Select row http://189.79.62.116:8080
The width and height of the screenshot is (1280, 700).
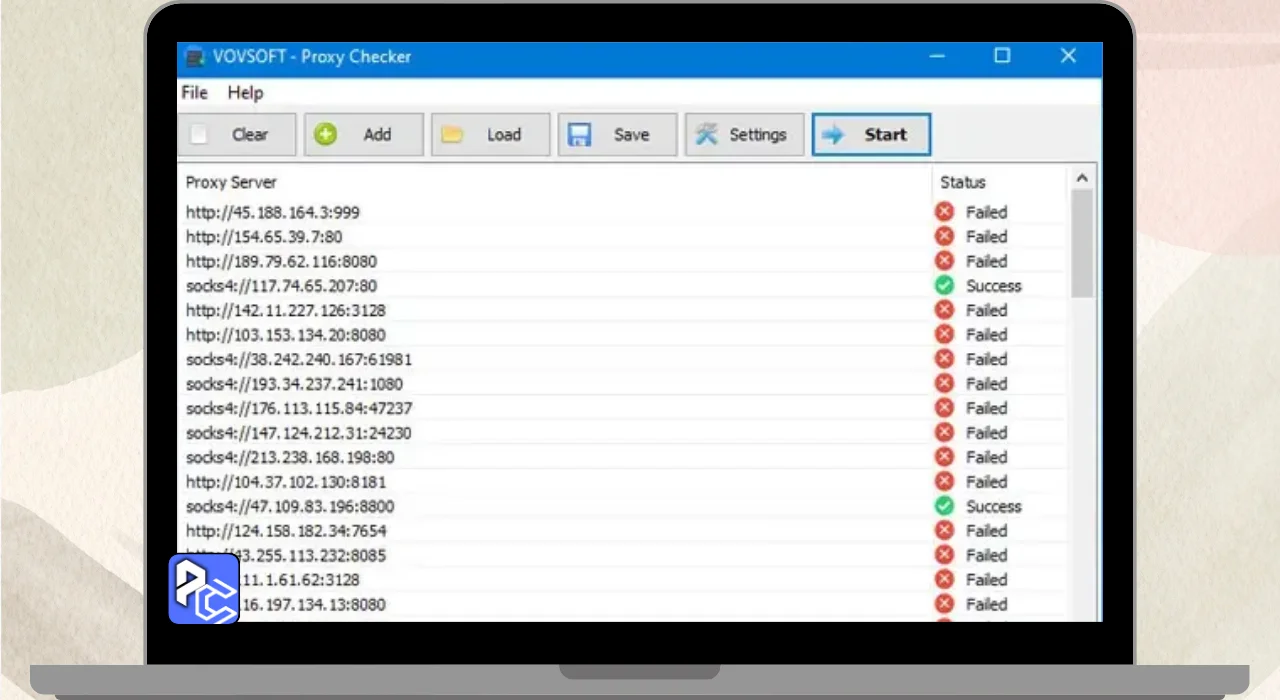pos(620,261)
